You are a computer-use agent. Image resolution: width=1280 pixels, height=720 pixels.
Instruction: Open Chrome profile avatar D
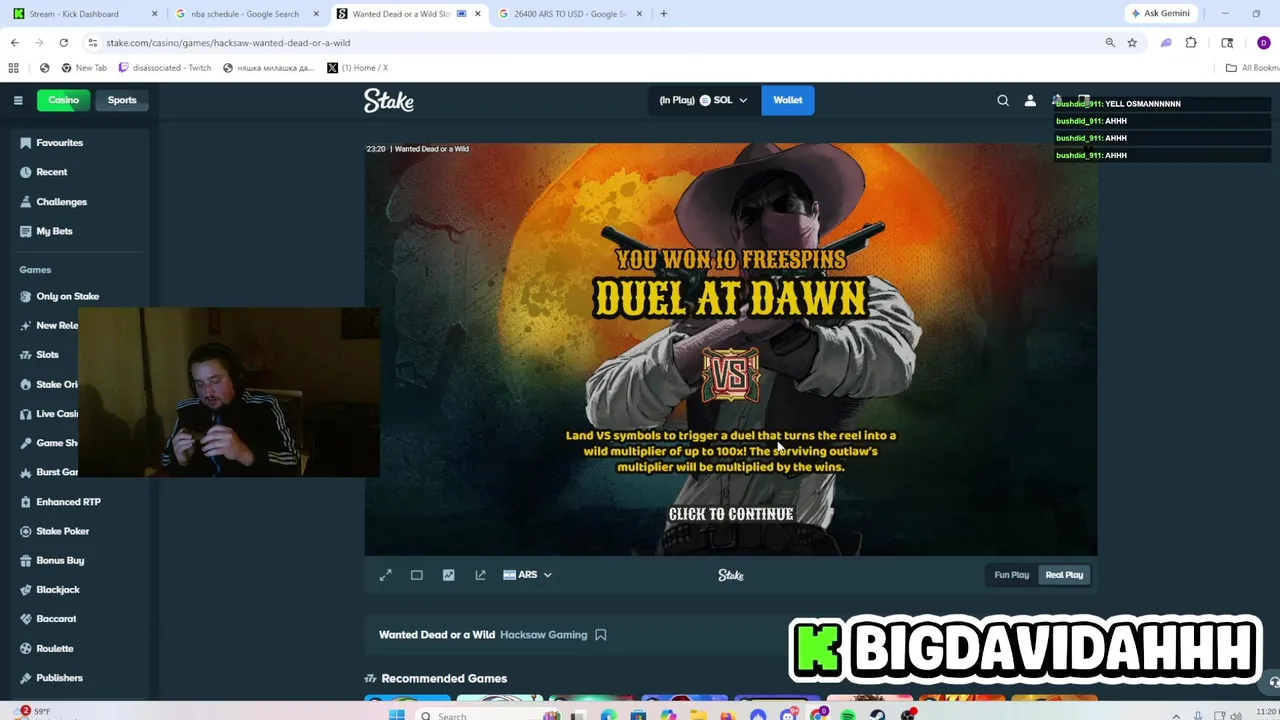[1264, 43]
